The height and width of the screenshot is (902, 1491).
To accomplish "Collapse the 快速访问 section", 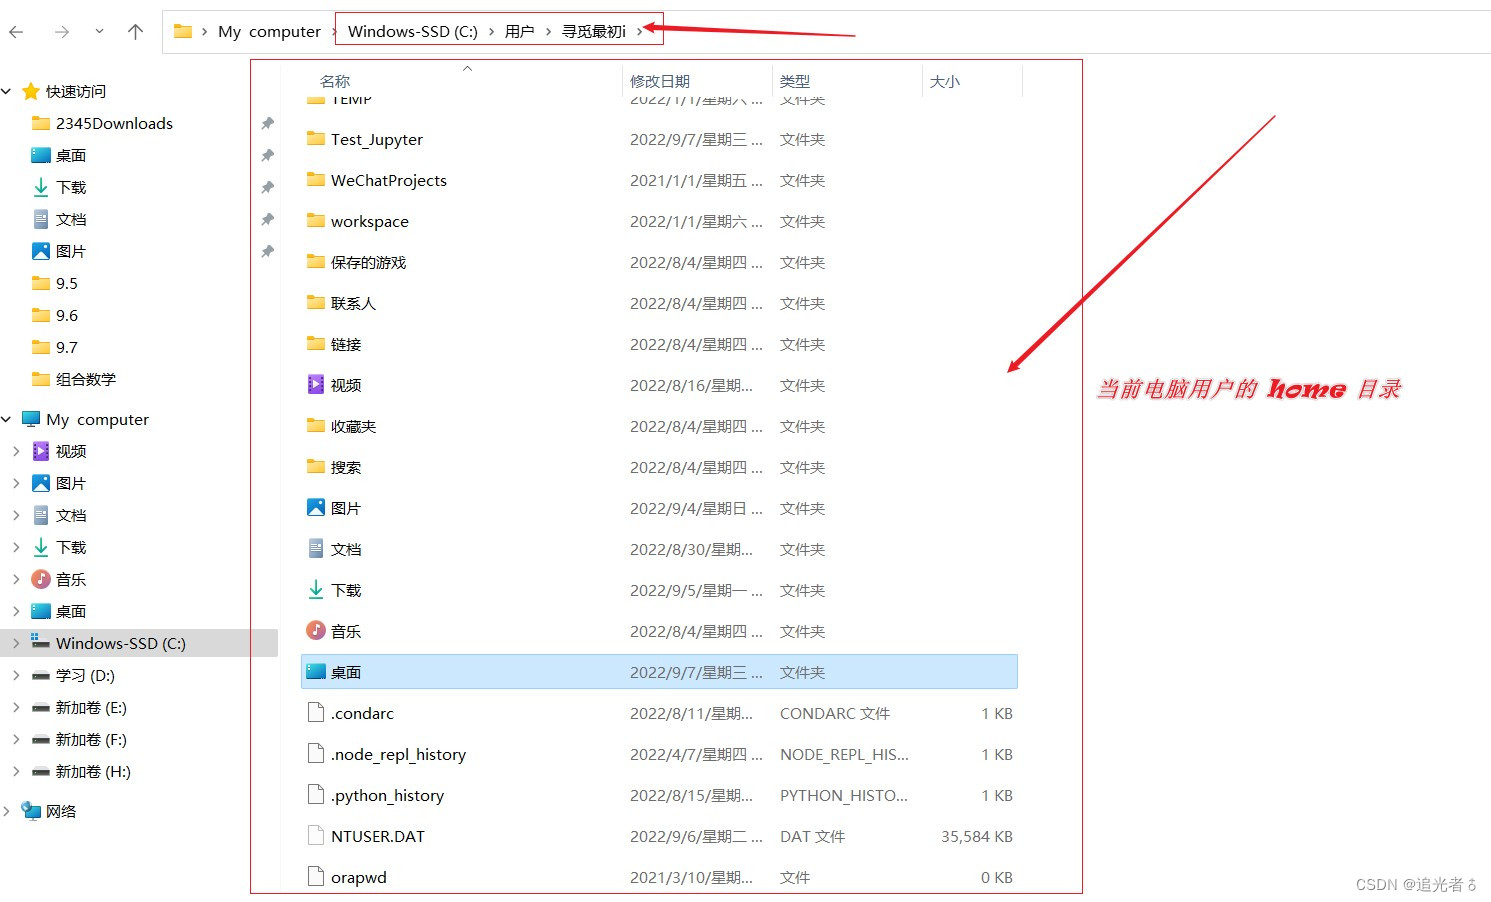I will [x=8, y=91].
